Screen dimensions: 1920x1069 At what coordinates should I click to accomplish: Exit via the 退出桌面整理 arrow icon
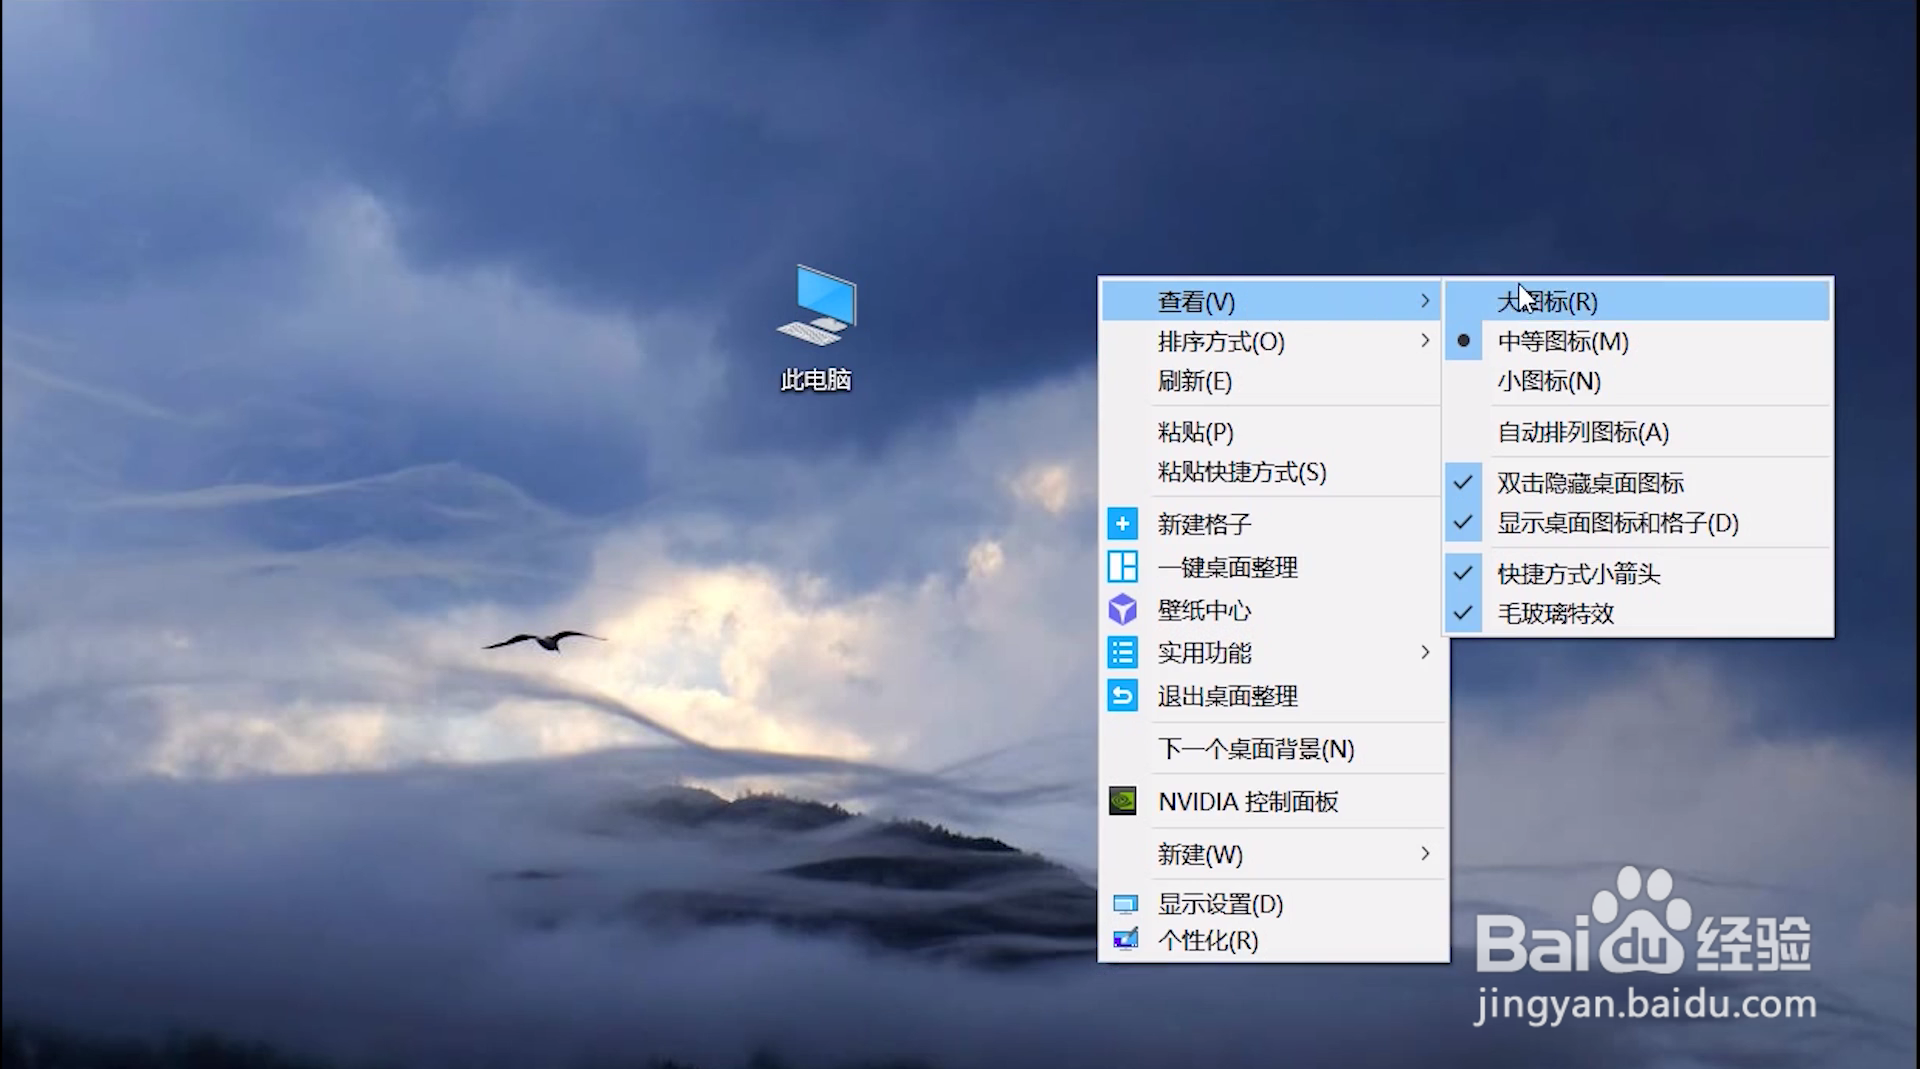(1122, 696)
